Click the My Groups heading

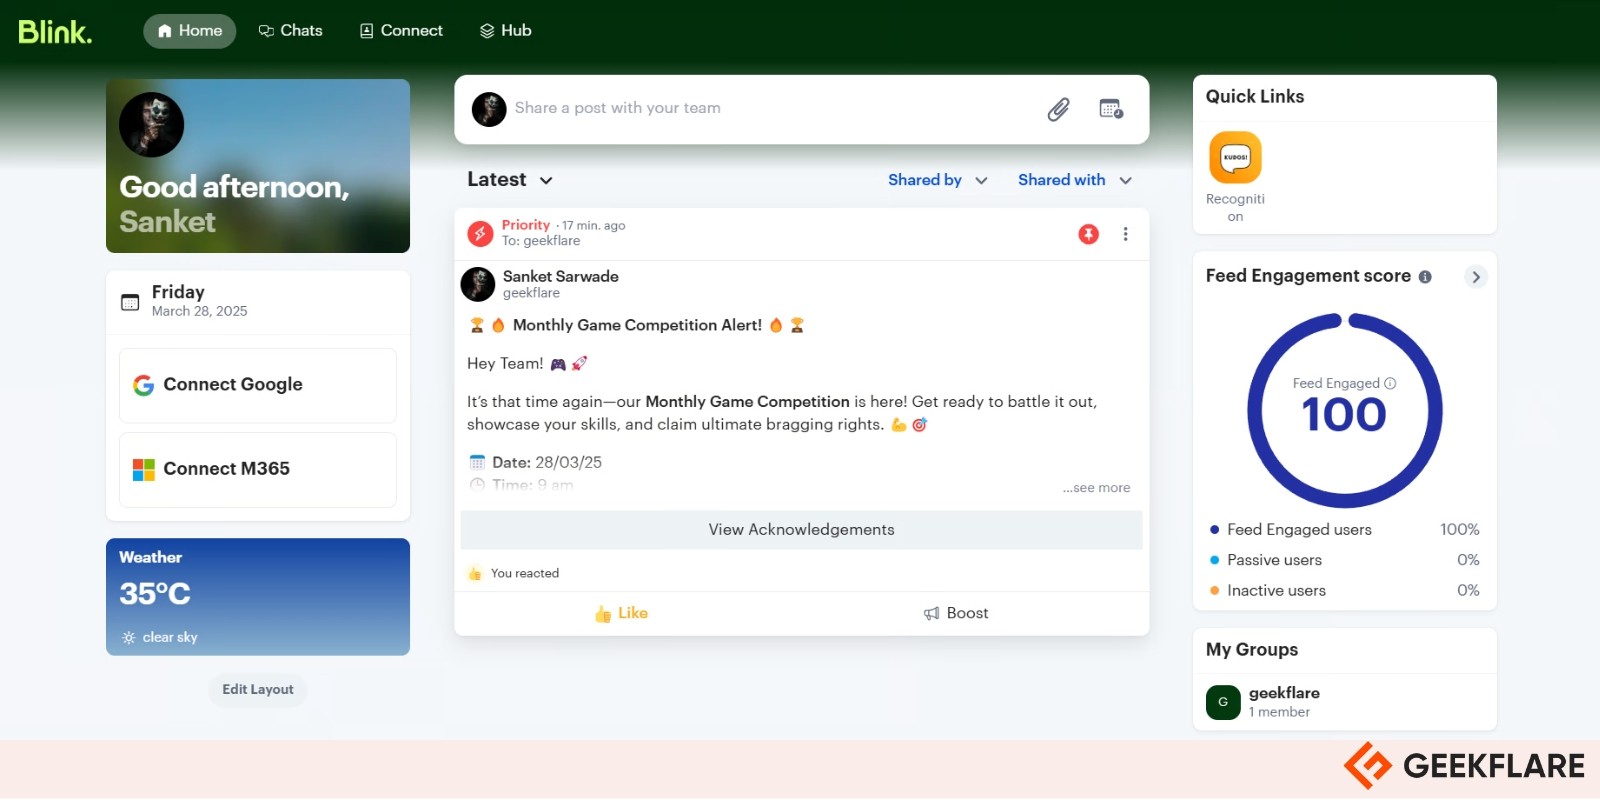coord(1252,650)
